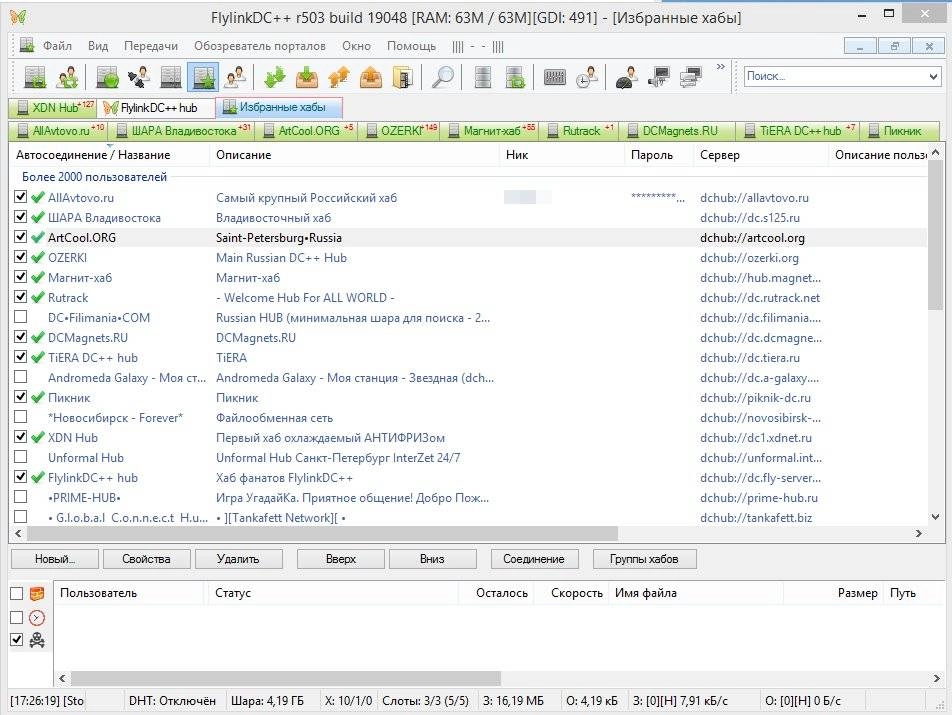Enable autoconnect for Andromeda Galaxy hub
952x715 pixels.
[x=21, y=377]
